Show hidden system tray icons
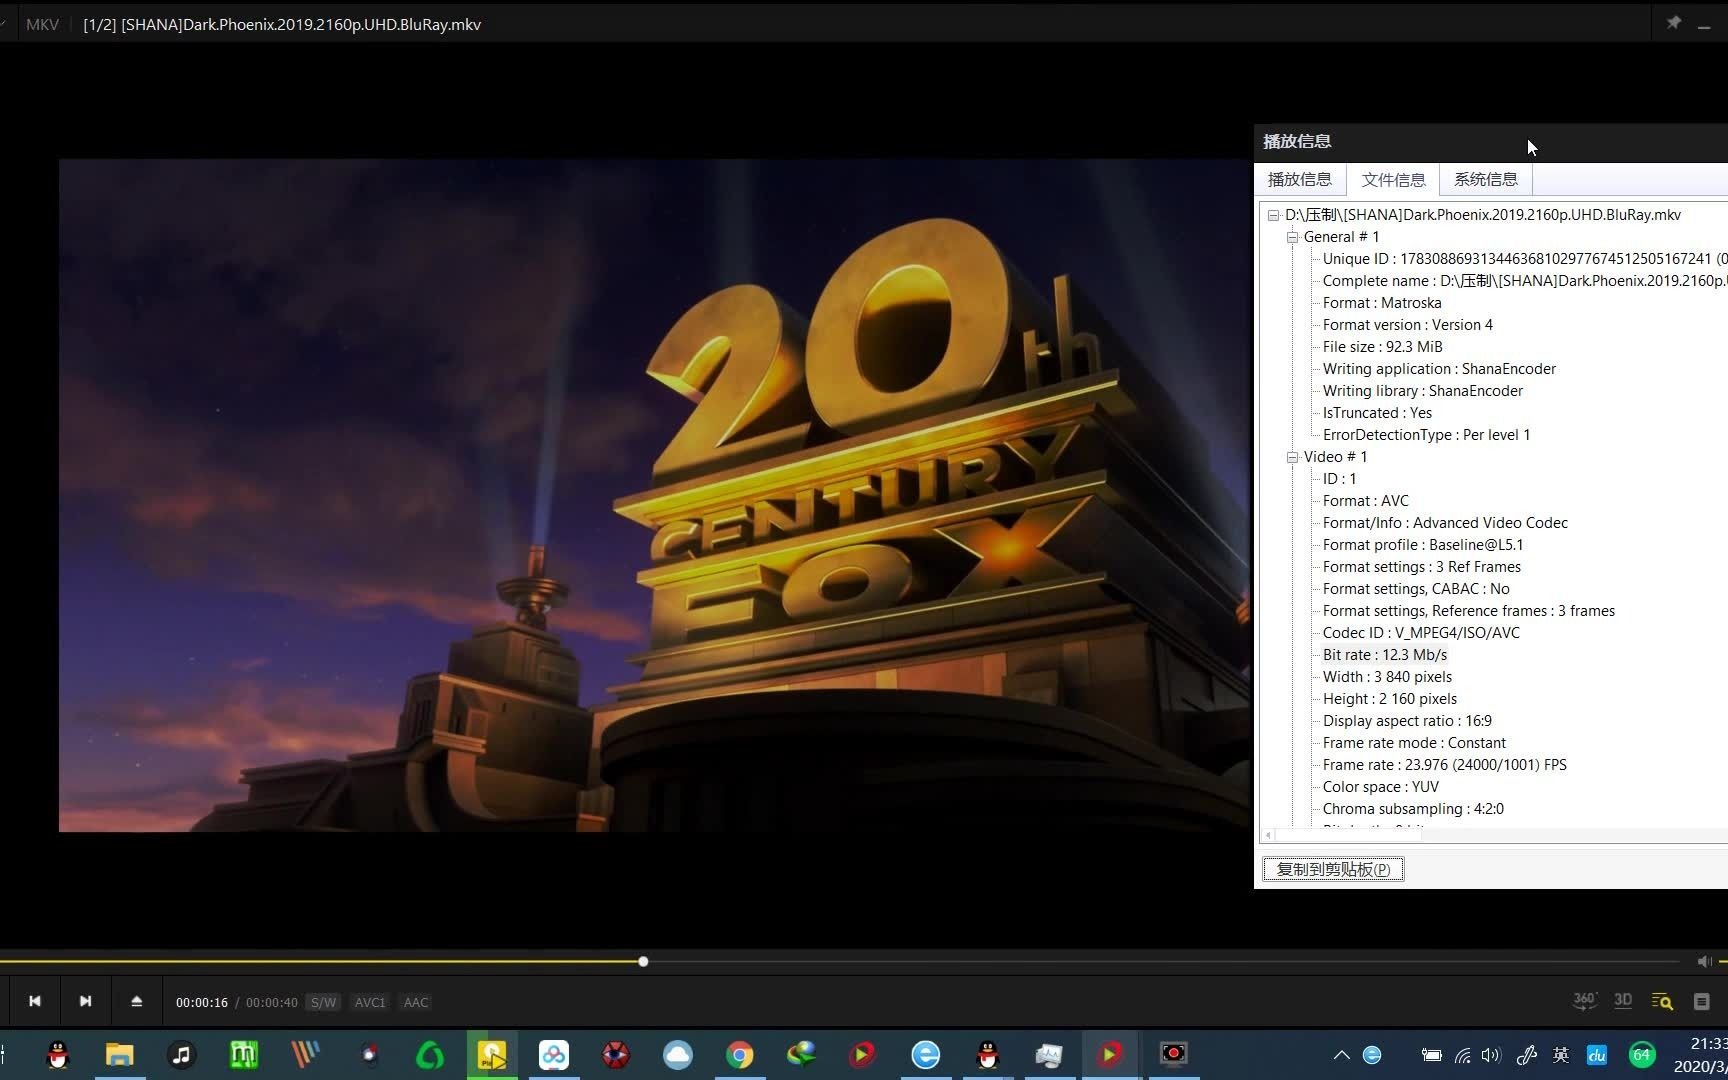The width and height of the screenshot is (1728, 1080). coord(1342,1055)
